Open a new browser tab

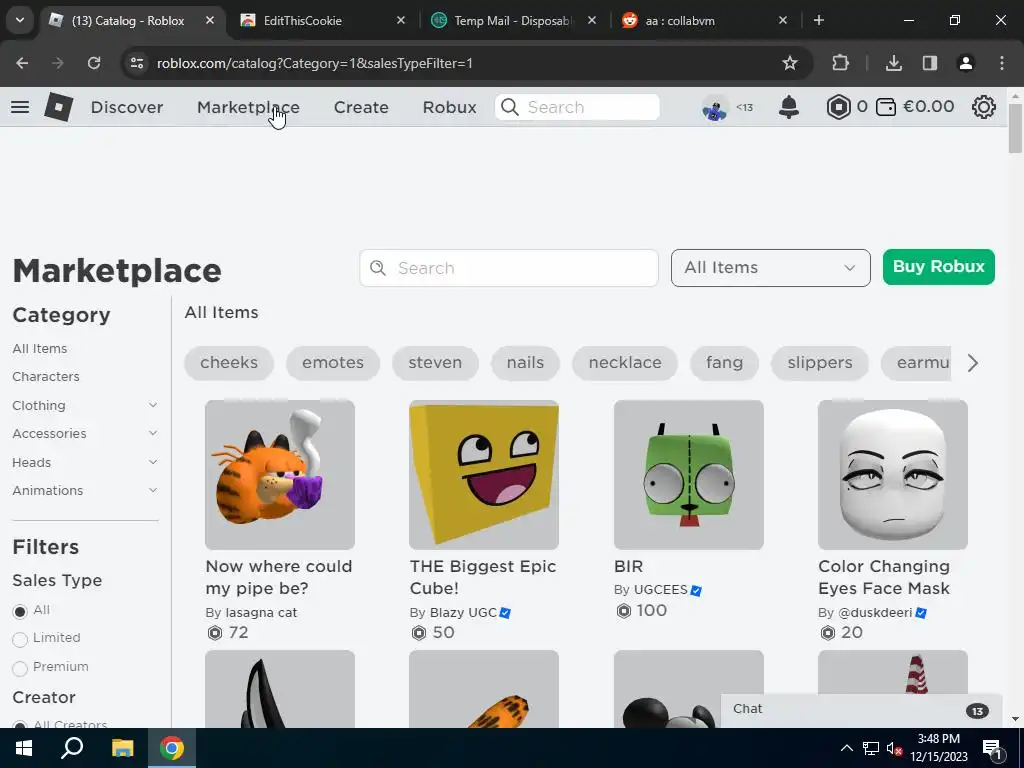click(x=819, y=20)
